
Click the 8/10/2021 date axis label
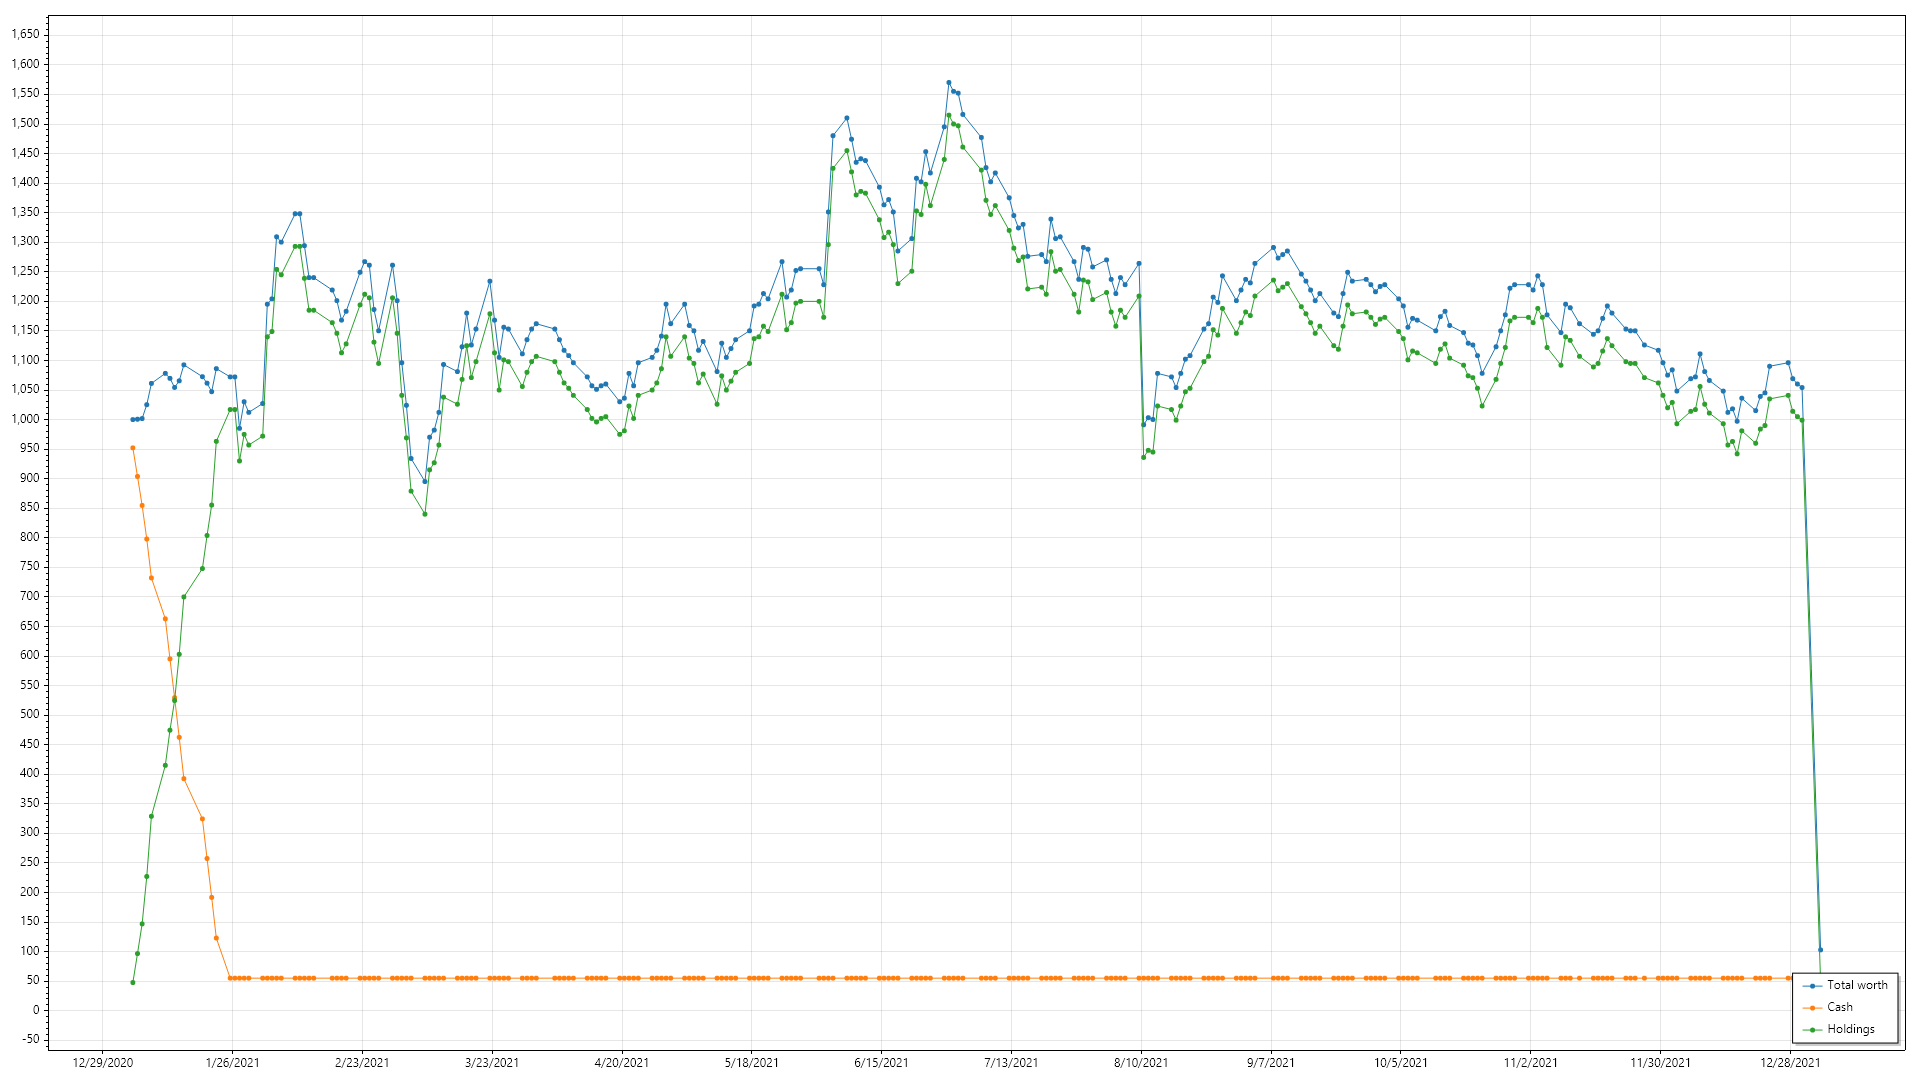(1141, 1063)
